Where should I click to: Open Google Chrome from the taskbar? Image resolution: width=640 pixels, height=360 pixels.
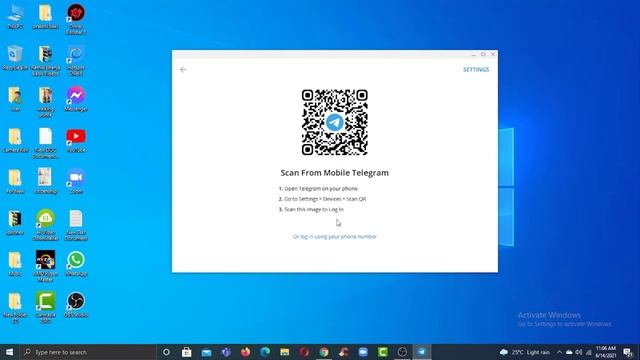click(324, 352)
